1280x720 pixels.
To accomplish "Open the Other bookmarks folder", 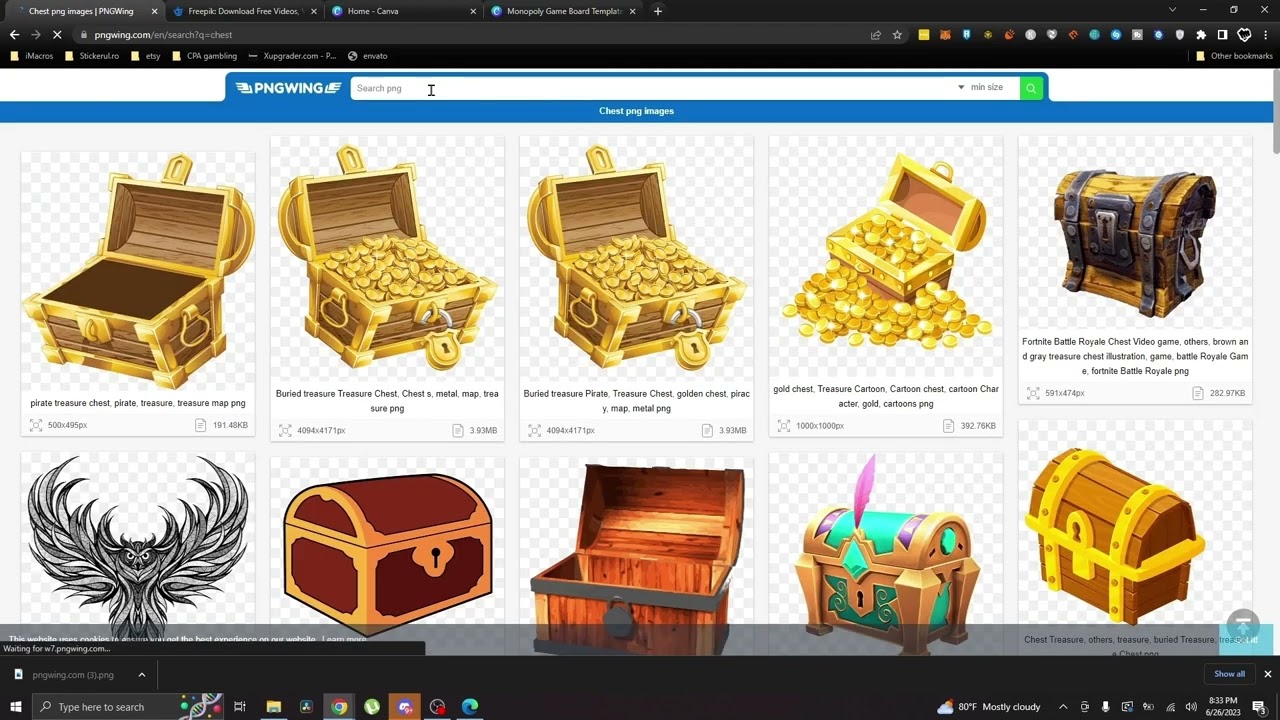I will (1235, 56).
